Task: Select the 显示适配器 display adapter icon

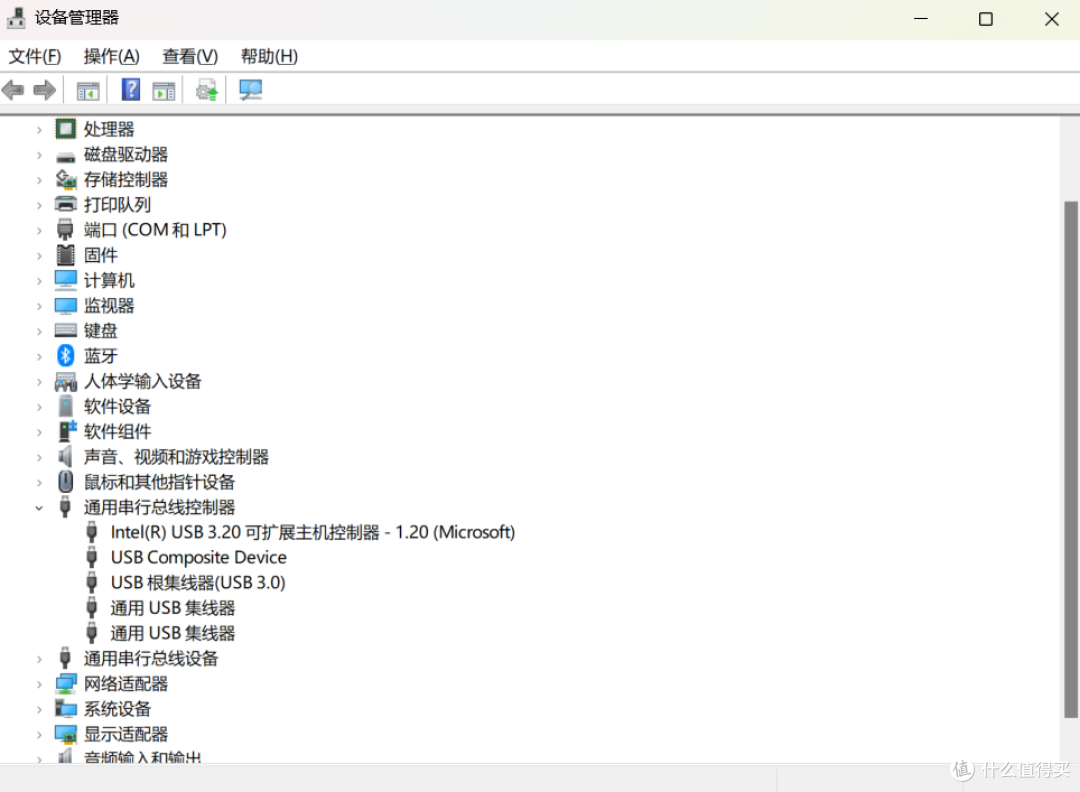Action: [65, 734]
